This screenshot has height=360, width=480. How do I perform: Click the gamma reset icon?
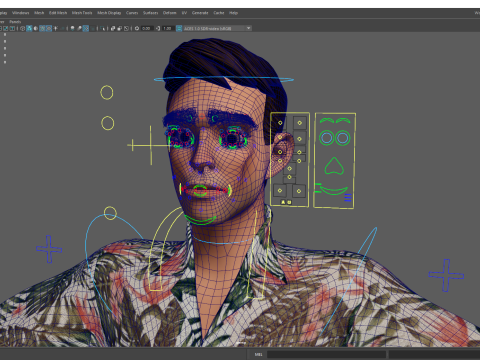(x=158, y=28)
